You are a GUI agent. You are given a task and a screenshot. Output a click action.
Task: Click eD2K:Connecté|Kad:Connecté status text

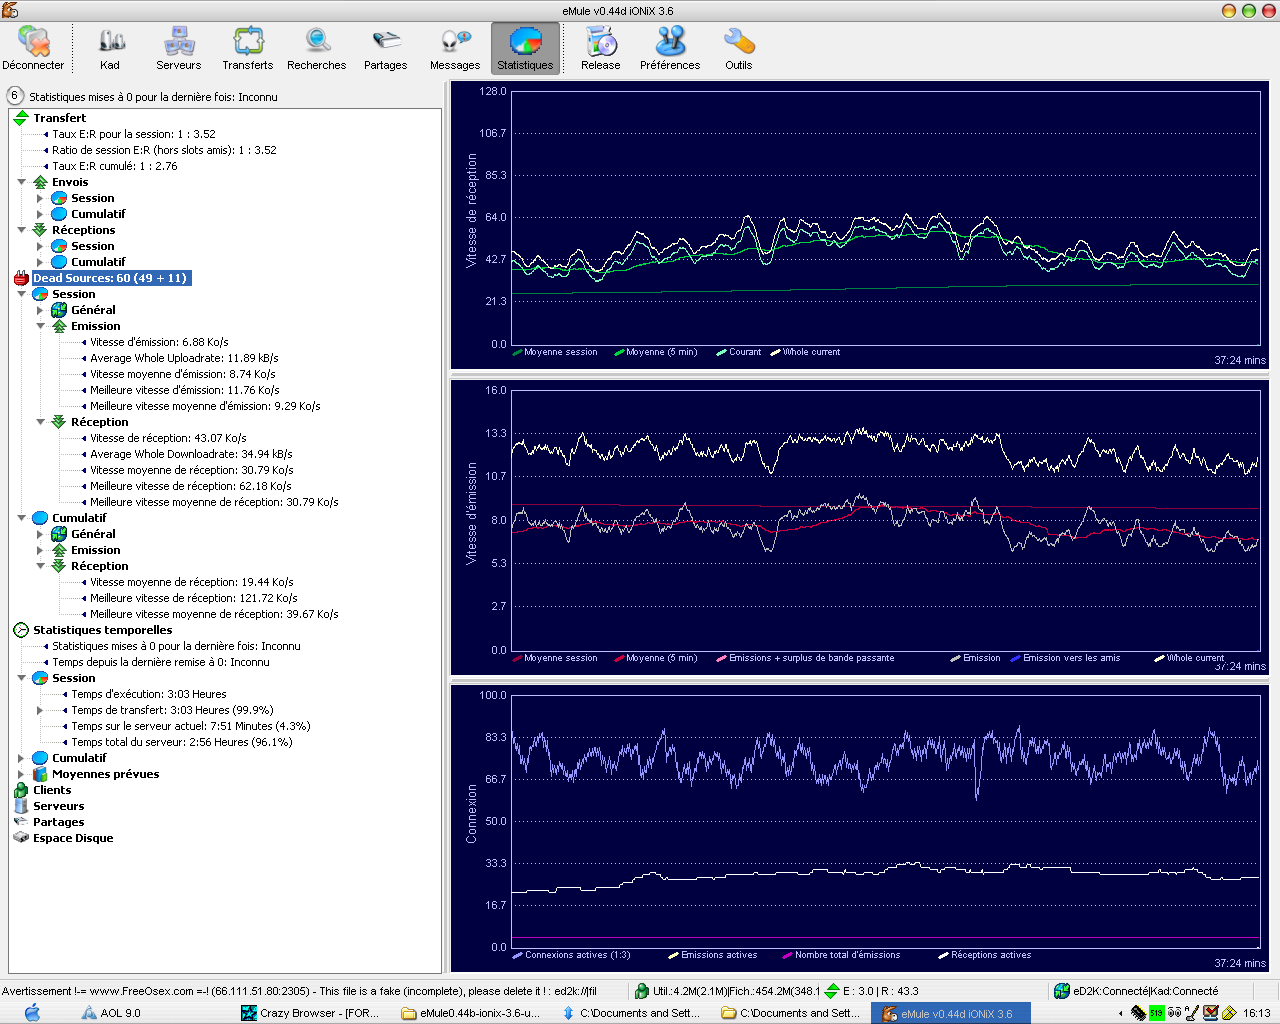(x=1146, y=991)
